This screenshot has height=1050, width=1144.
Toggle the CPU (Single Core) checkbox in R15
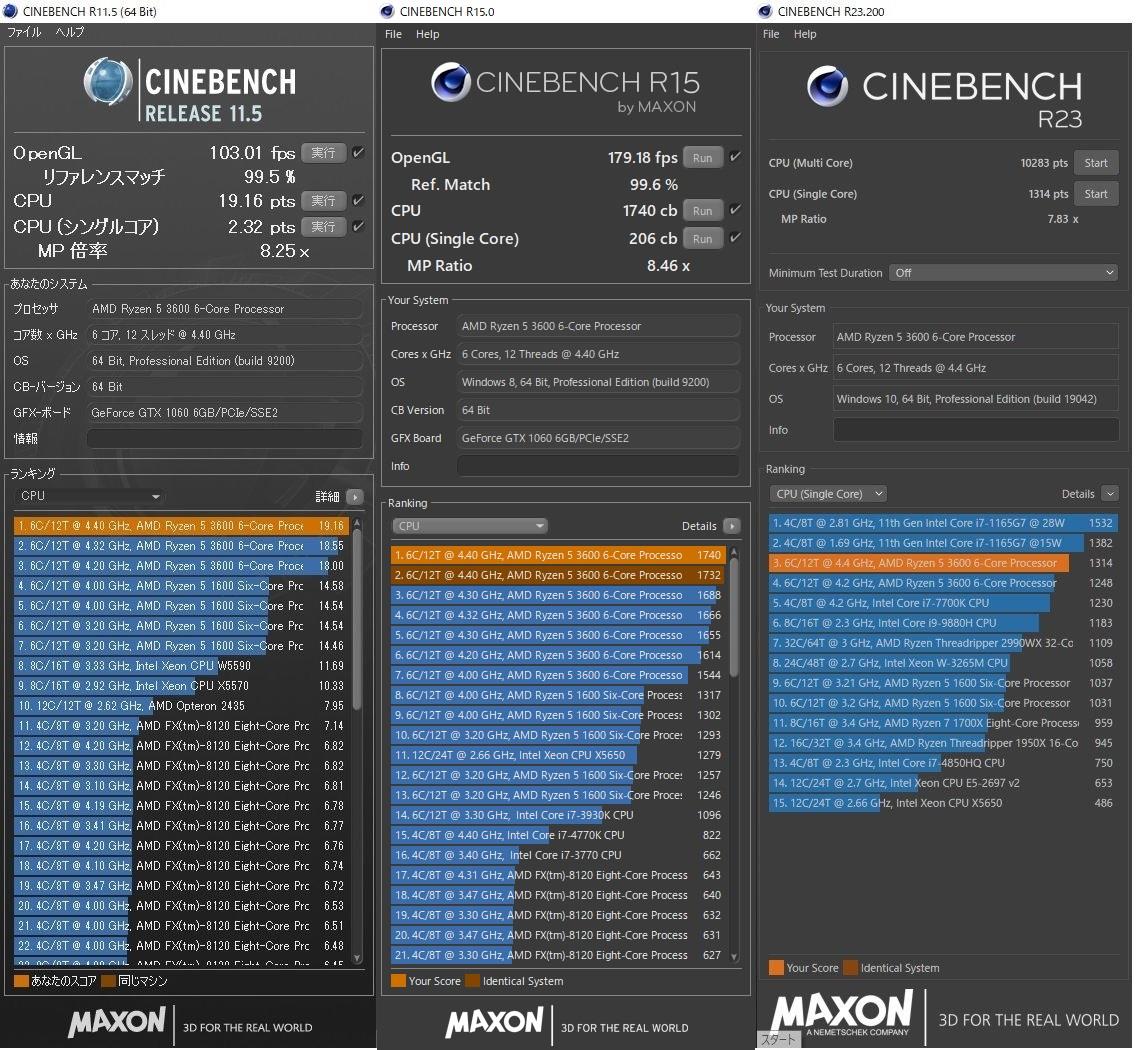point(735,238)
